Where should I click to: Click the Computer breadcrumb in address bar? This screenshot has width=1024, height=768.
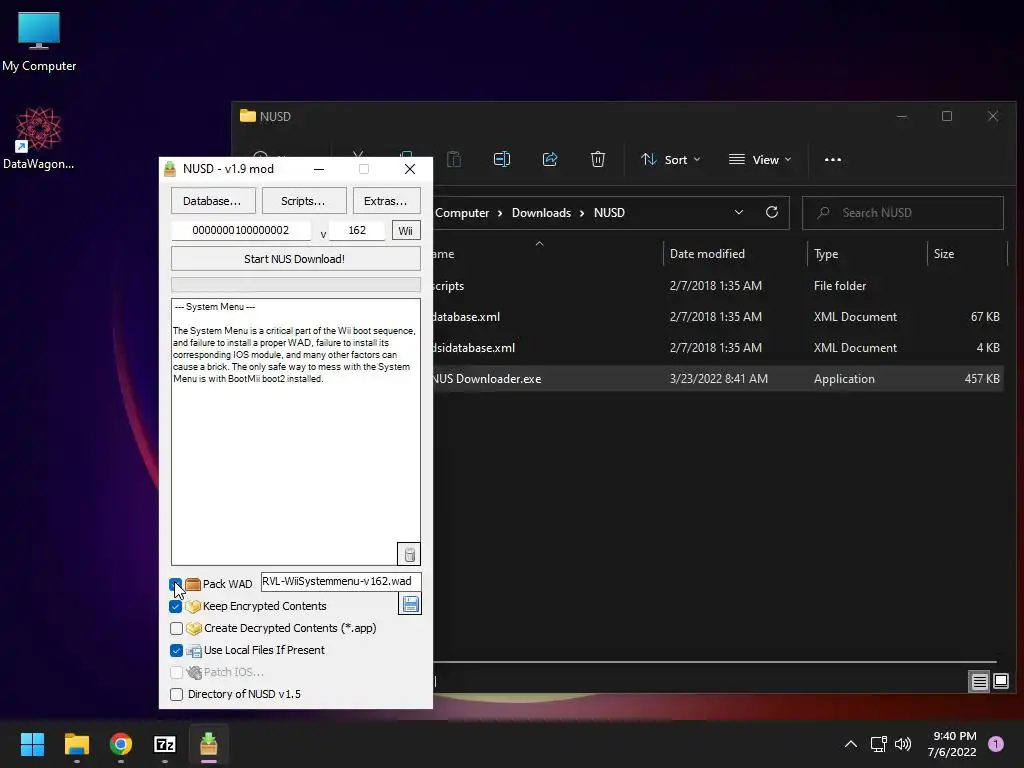point(462,213)
